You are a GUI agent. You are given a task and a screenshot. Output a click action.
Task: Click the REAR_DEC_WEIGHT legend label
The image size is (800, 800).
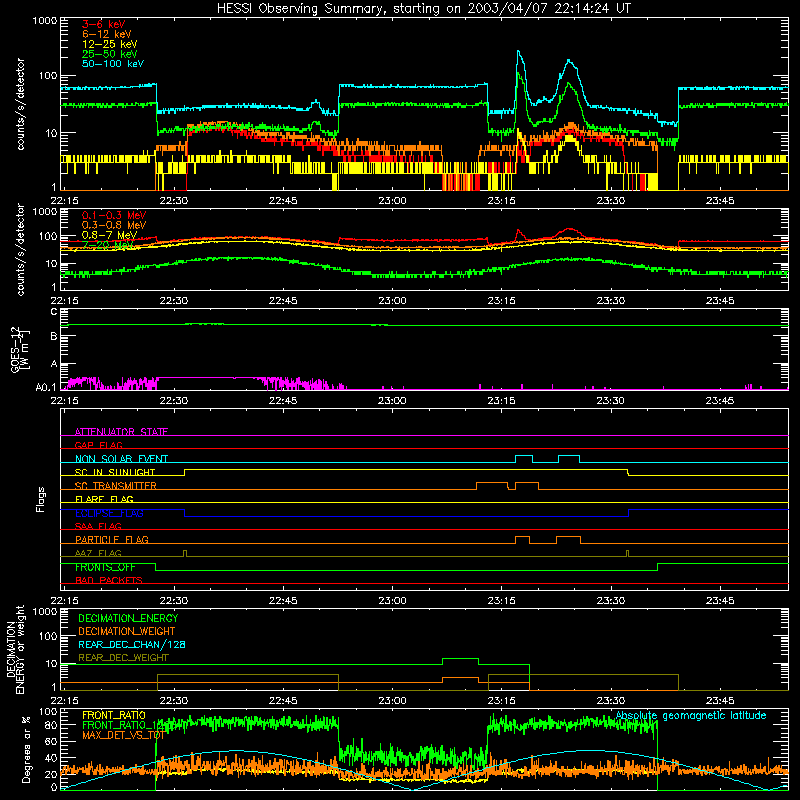pos(123,658)
